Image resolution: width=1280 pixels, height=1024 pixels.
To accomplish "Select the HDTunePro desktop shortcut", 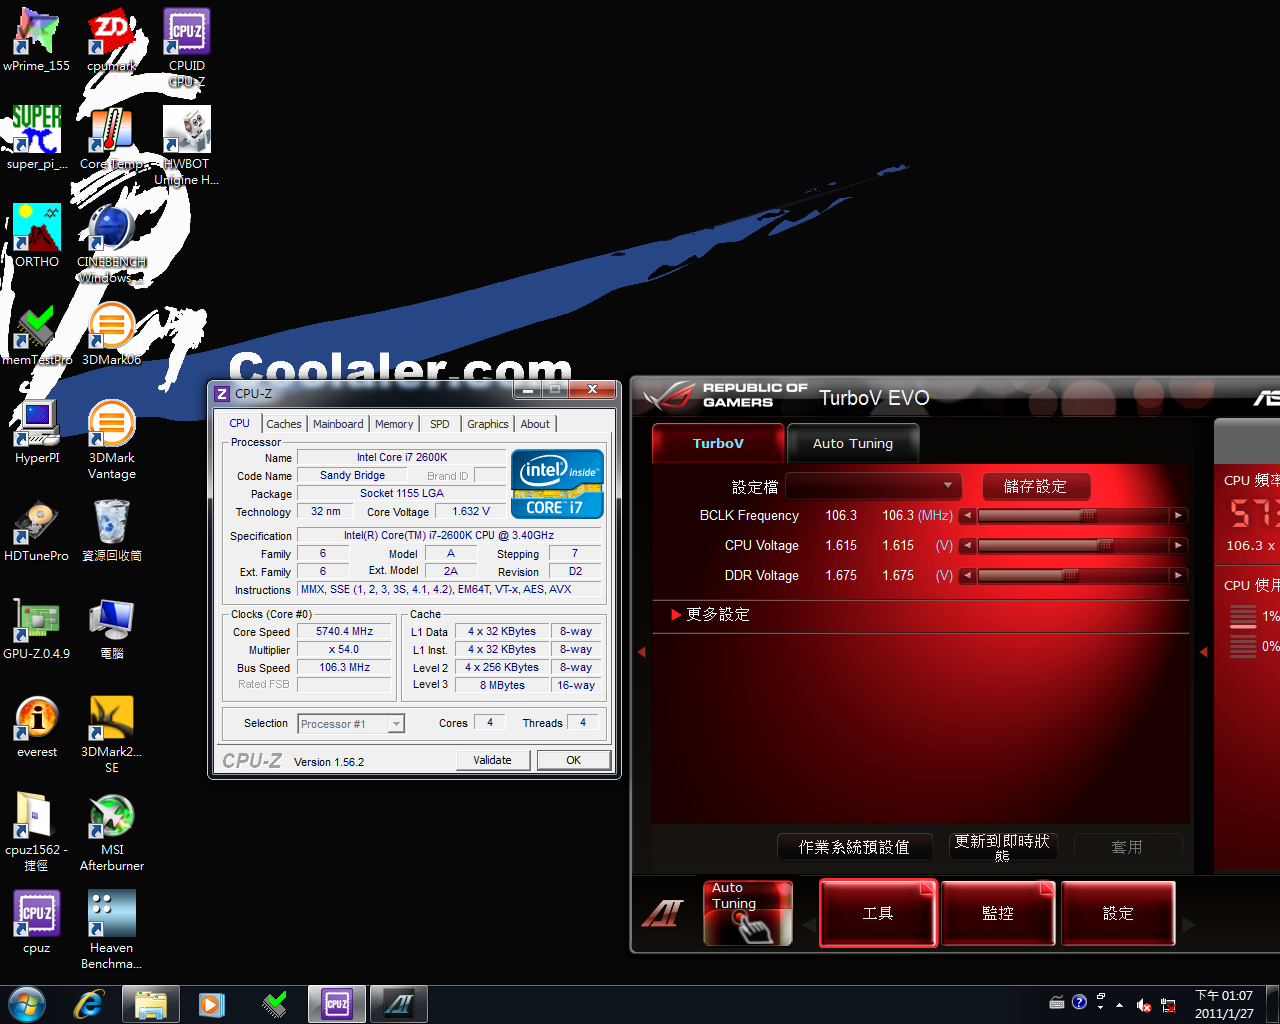I will click(37, 530).
